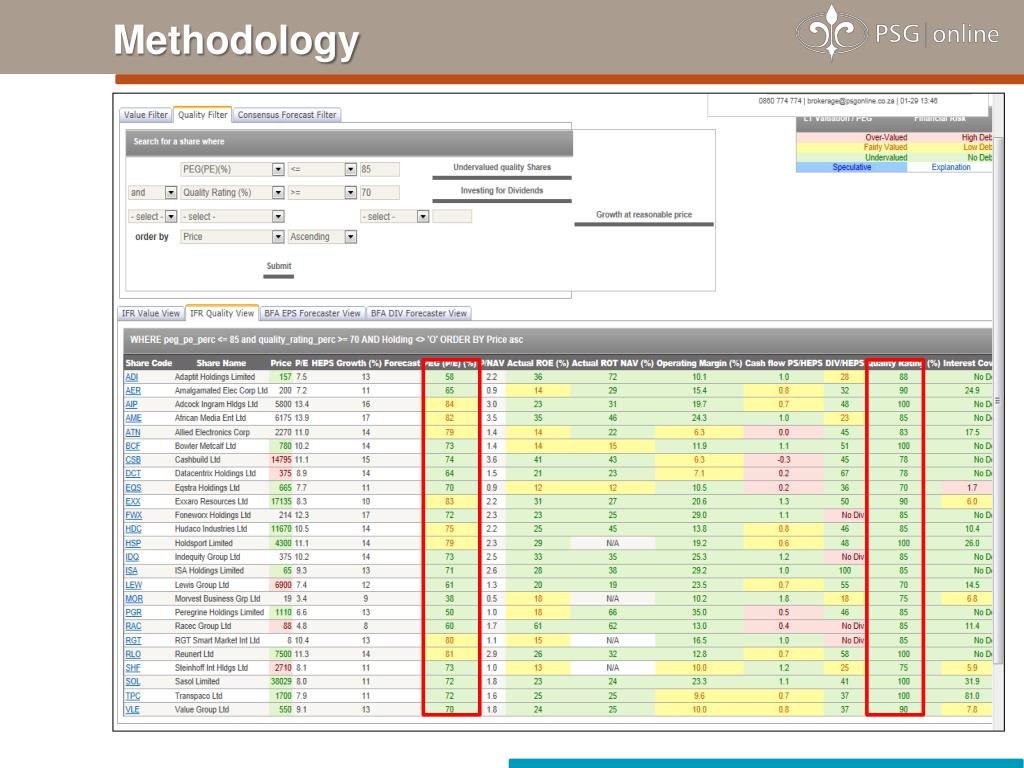Open the PGR share code link
The image size is (1024, 768).
coord(133,613)
